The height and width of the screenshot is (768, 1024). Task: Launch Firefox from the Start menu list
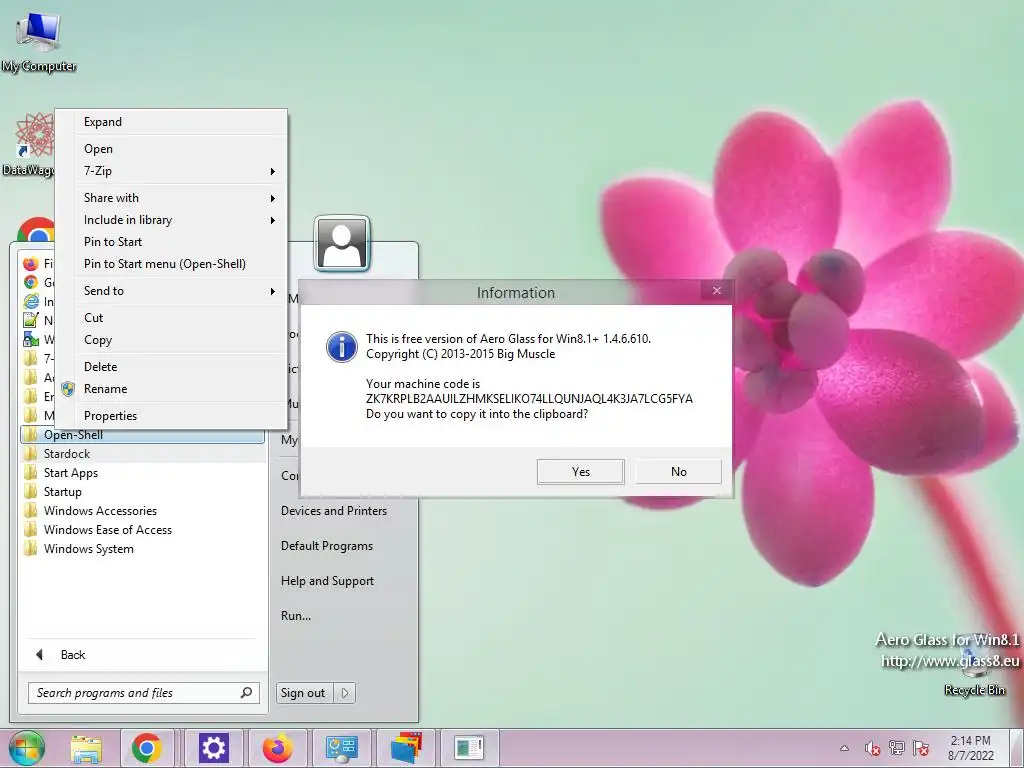[31, 264]
